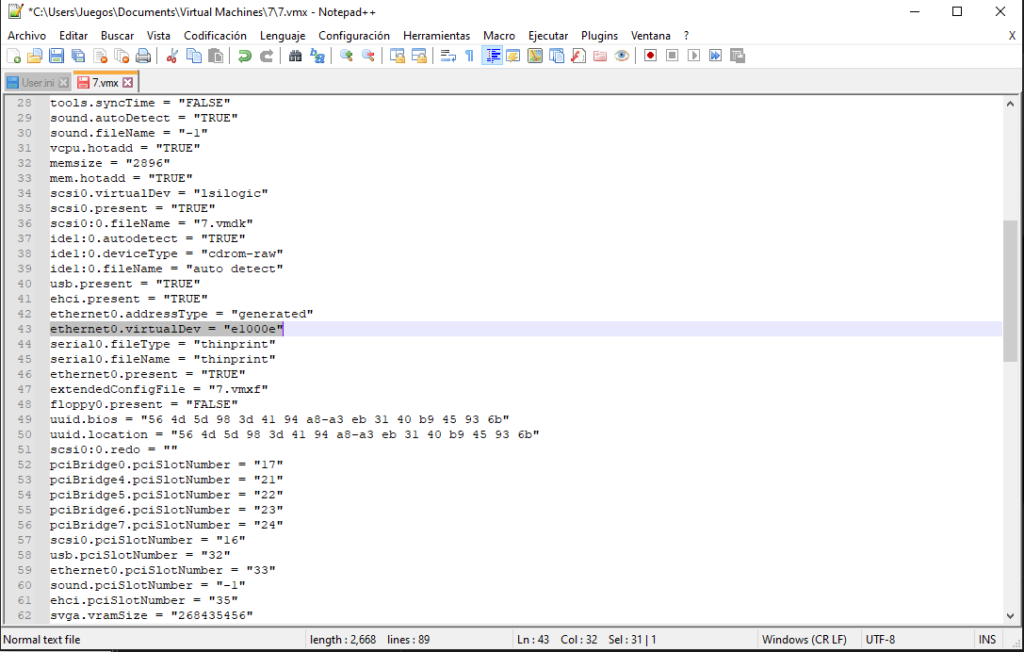Click the Close All documents toolbar icon
This screenshot has width=1024, height=652.
tap(121, 56)
